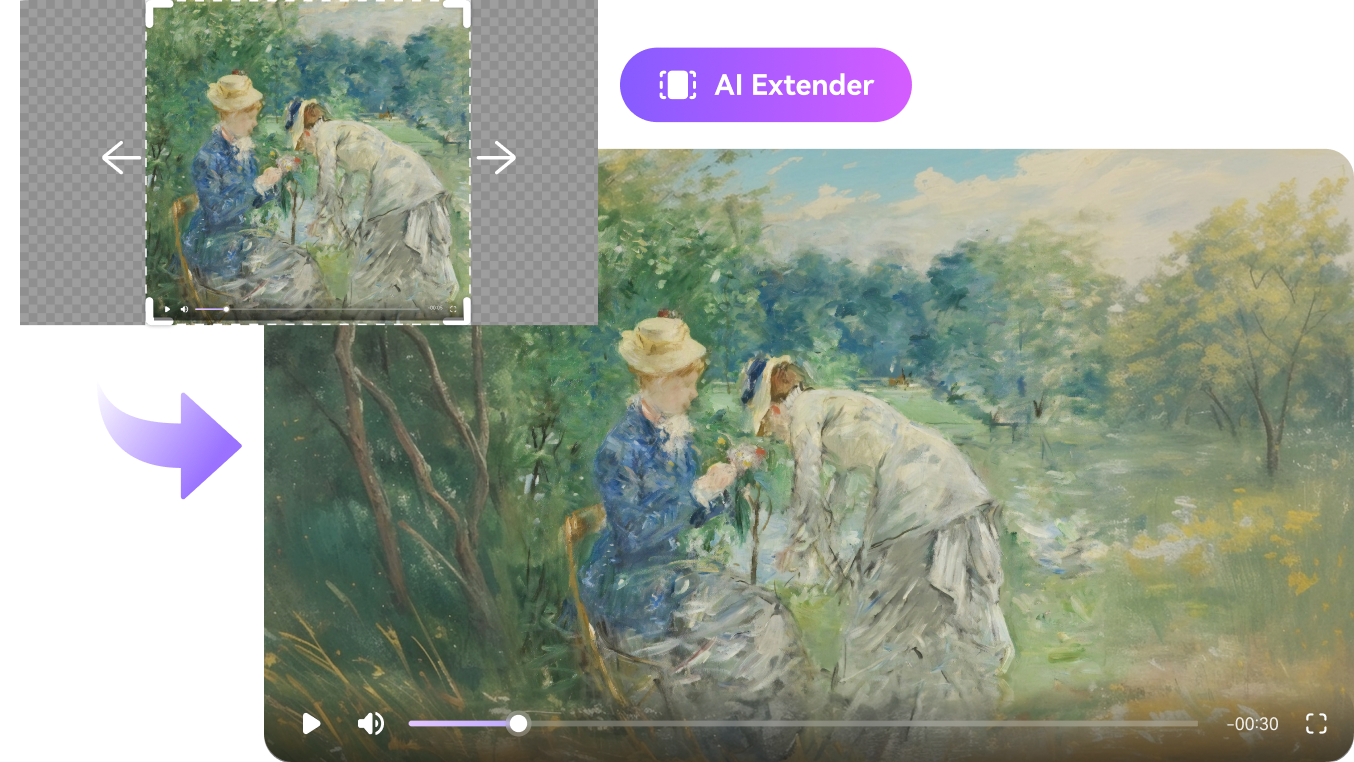Click the unplayed part of large video's timeline
This screenshot has height=762, width=1354.
[863, 723]
